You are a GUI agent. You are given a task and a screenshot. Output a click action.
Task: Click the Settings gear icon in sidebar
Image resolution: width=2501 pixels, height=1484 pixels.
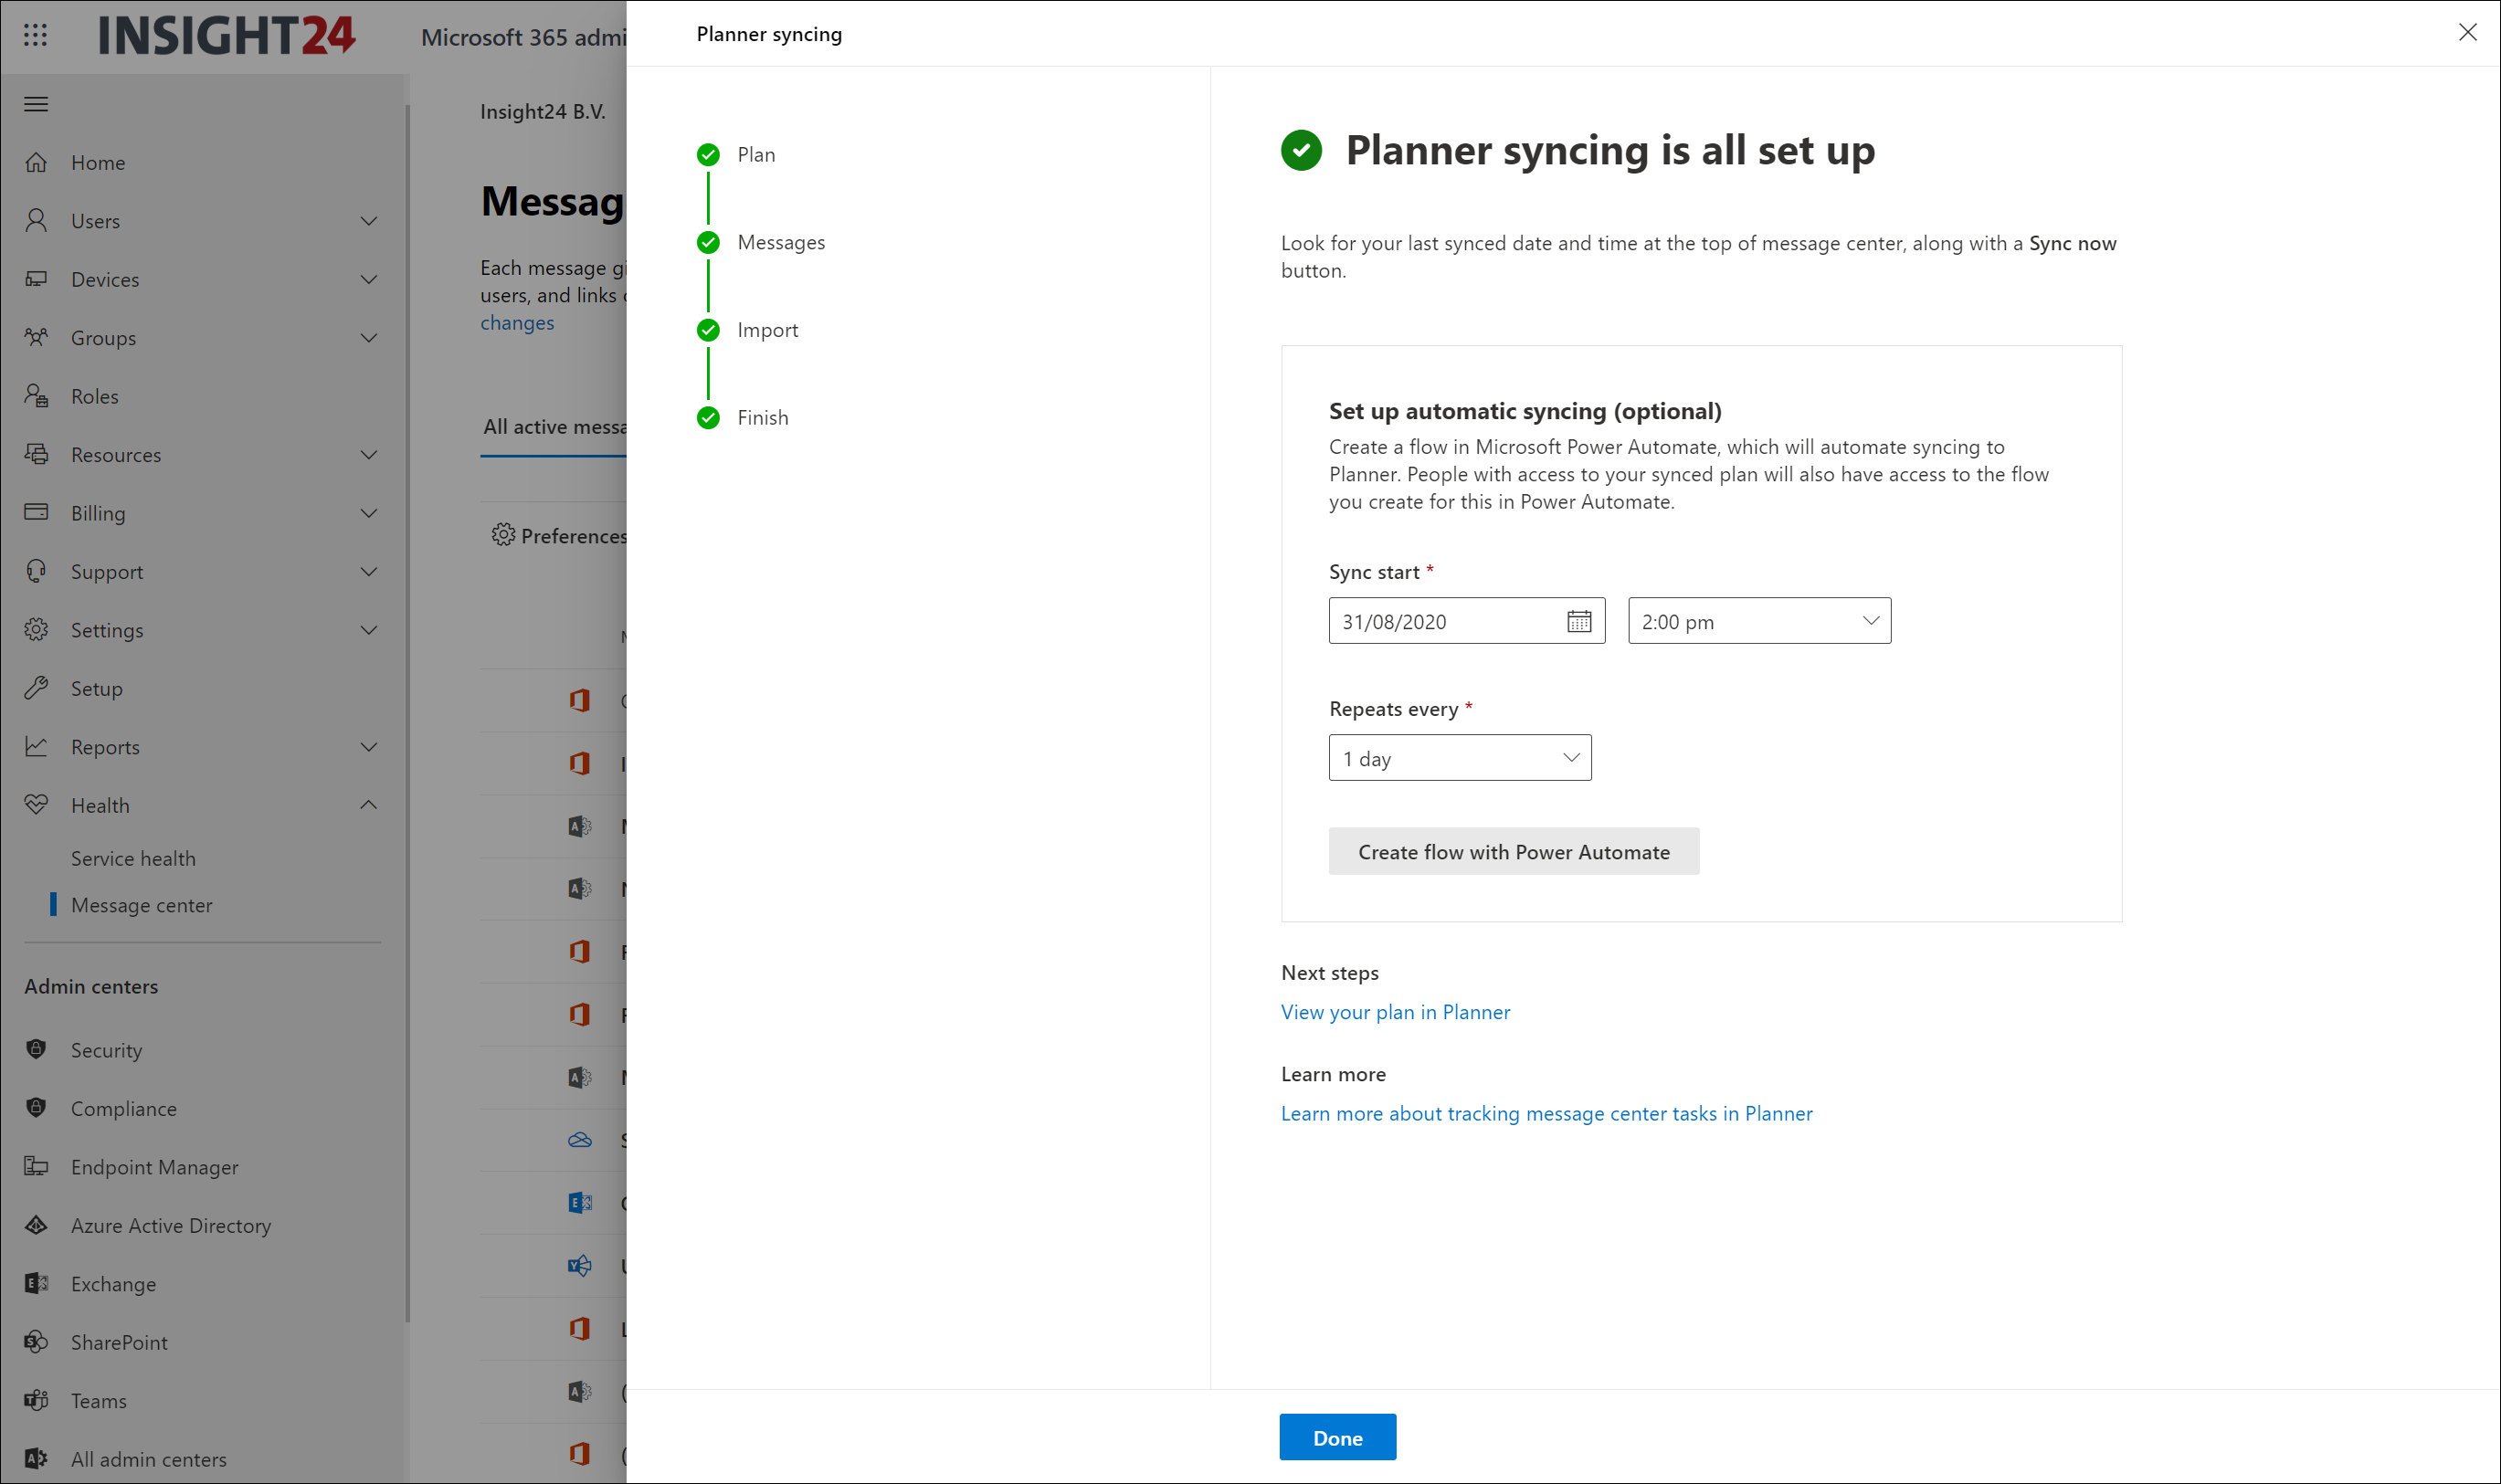click(x=36, y=629)
